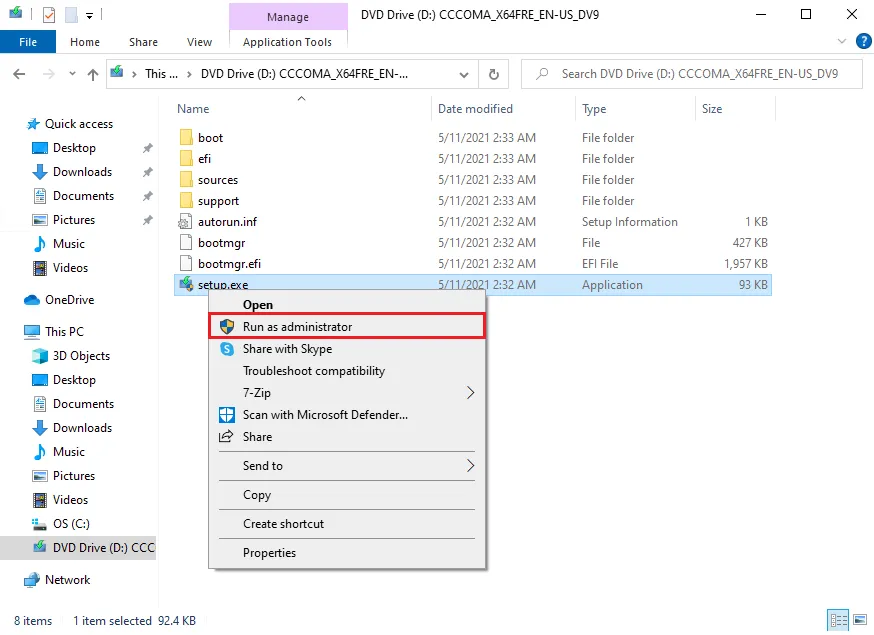Choose Share with Skype

347,348
